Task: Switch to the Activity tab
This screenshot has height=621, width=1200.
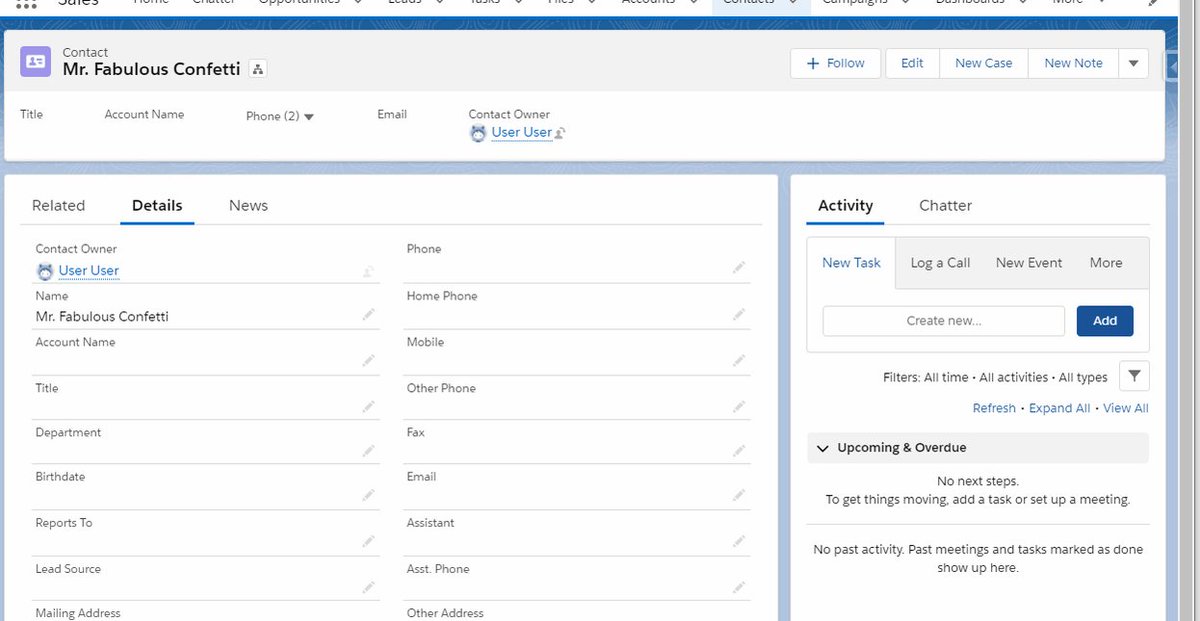Action: pos(845,205)
